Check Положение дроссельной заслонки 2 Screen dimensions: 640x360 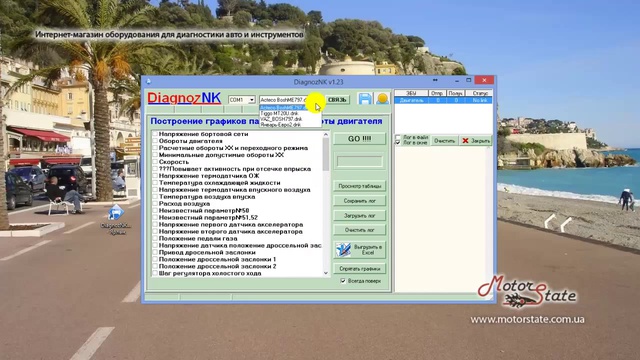[155, 266]
